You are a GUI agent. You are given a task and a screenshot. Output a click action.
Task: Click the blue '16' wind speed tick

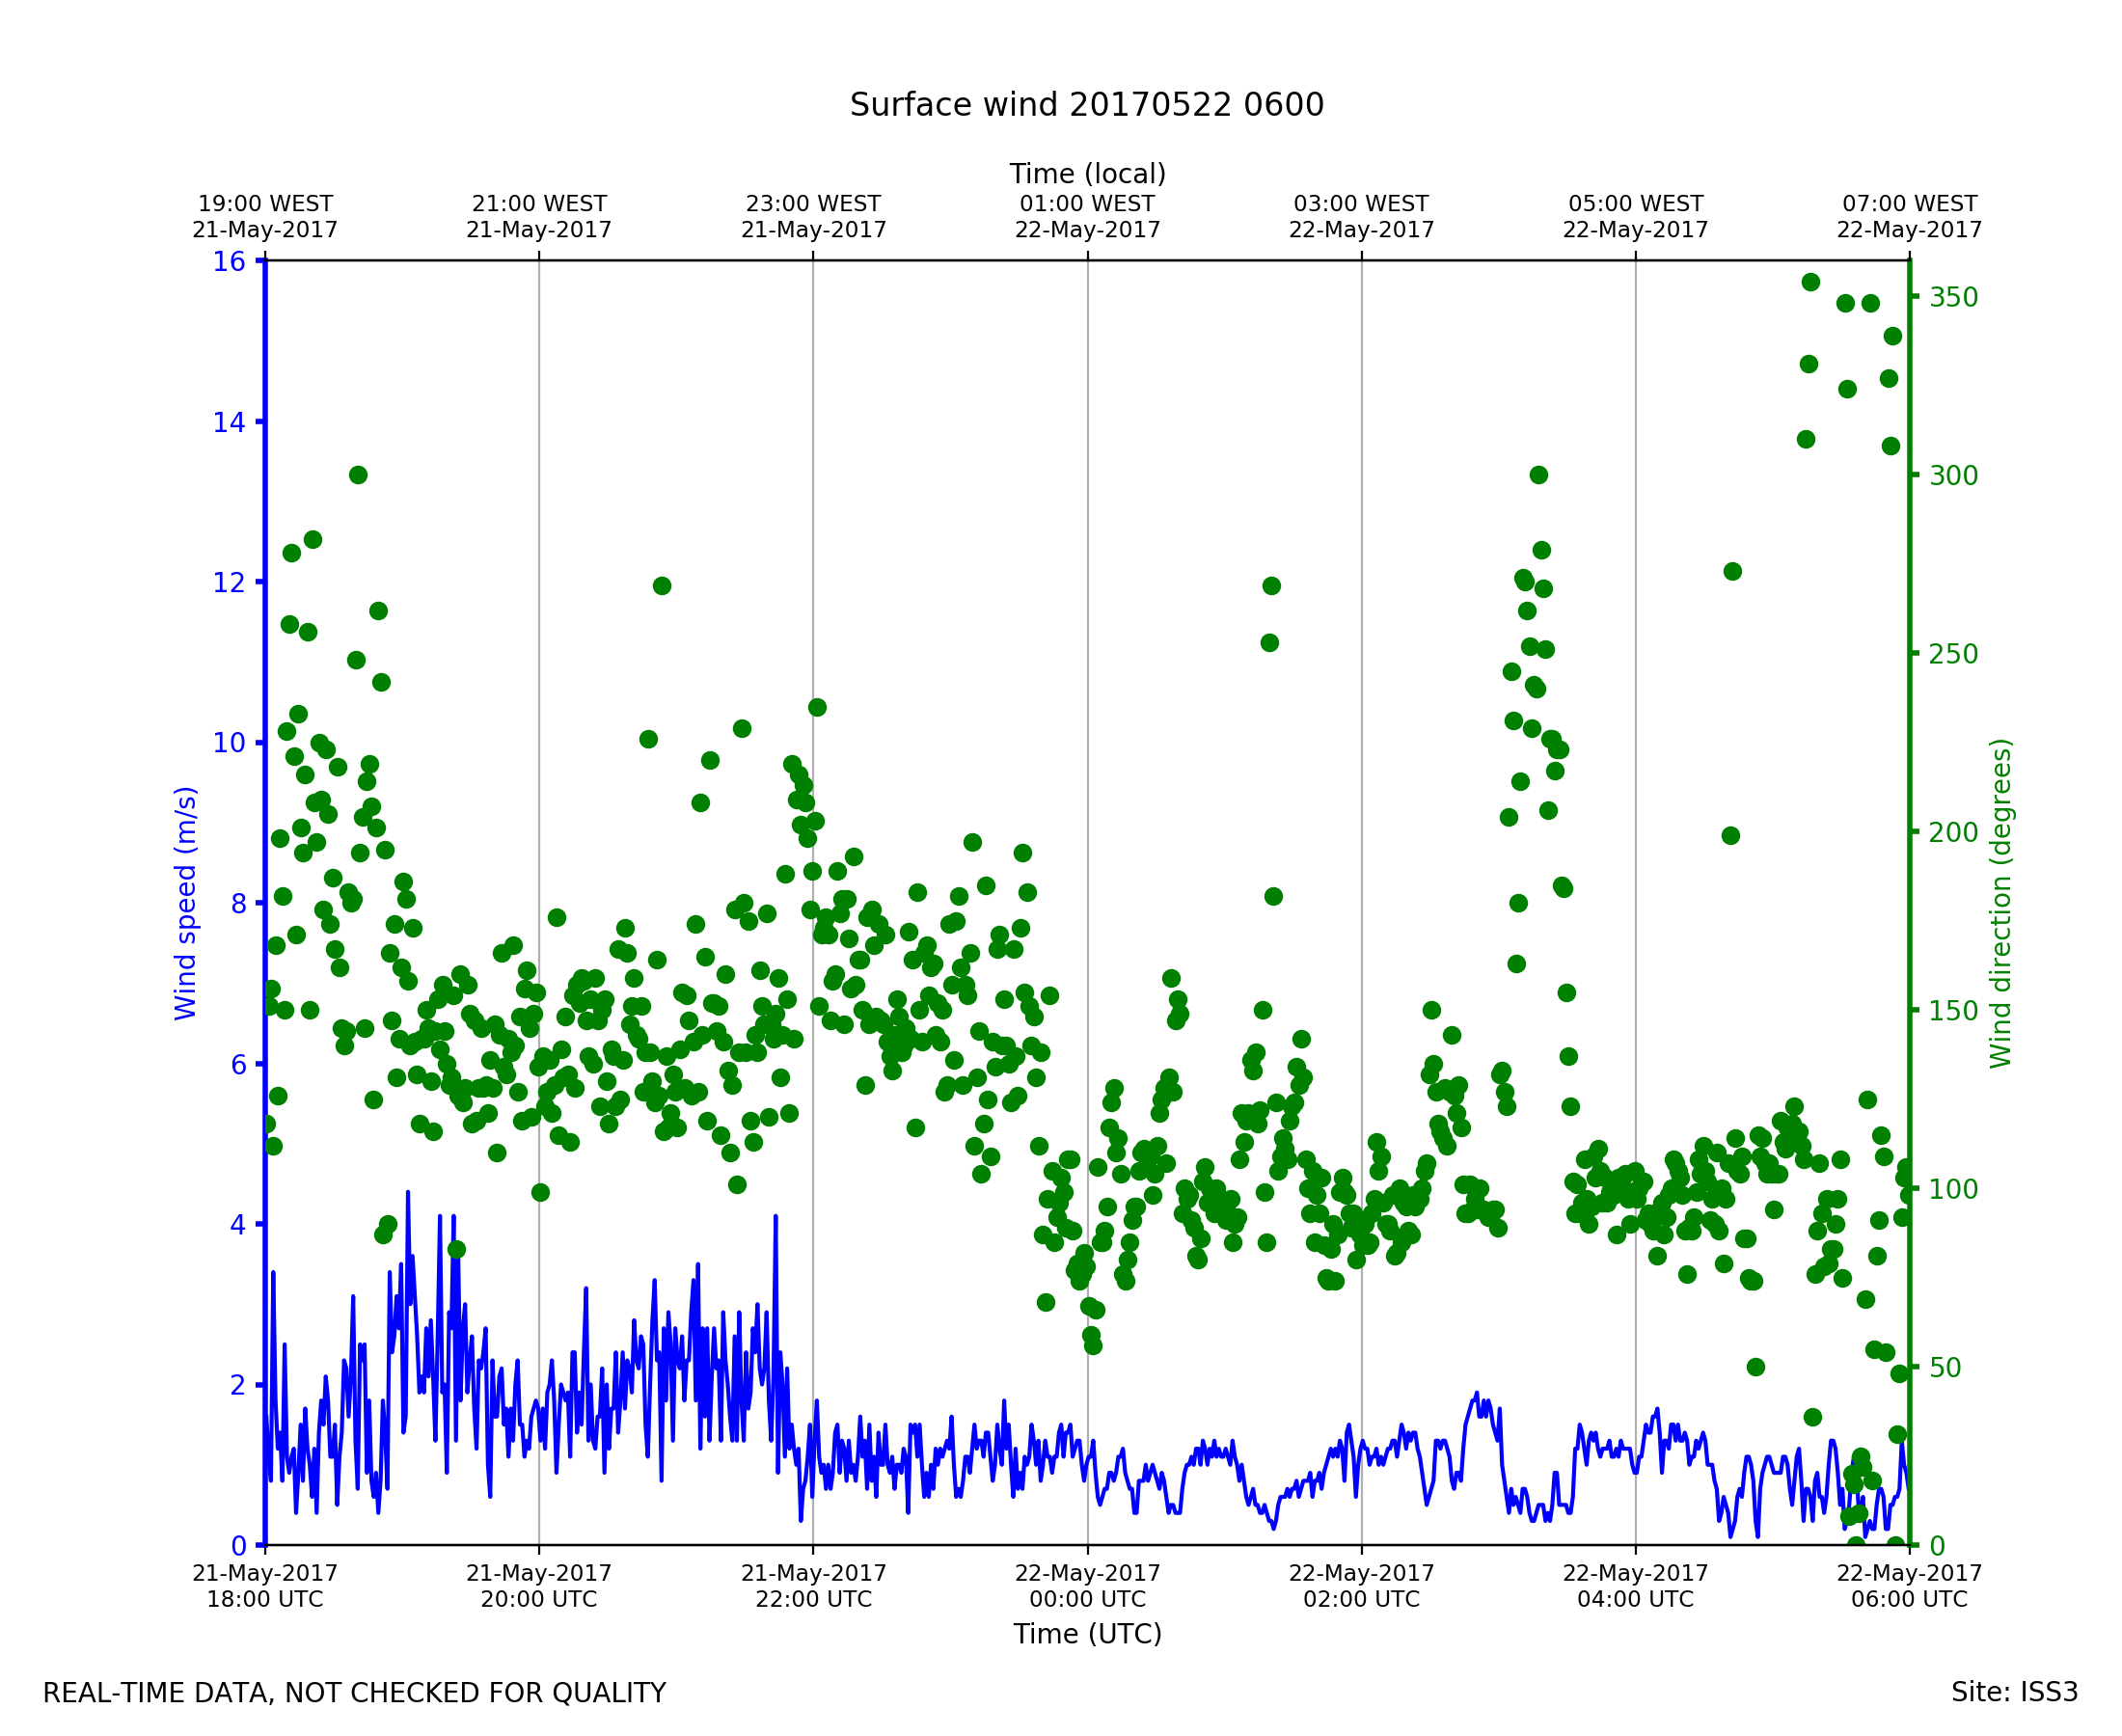coord(228,262)
